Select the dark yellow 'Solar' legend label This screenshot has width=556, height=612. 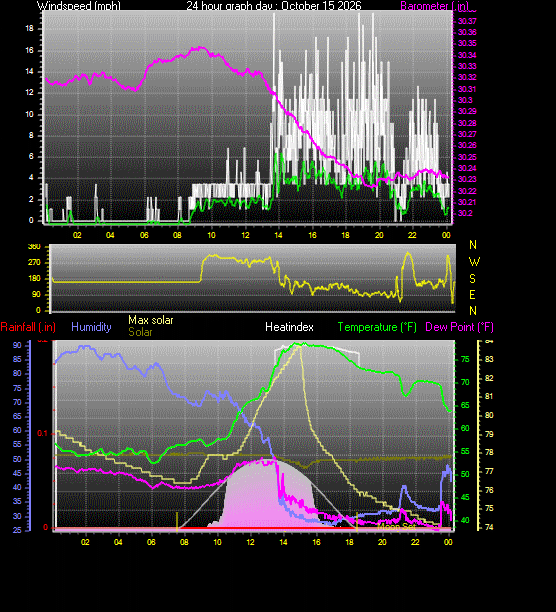pos(140,332)
